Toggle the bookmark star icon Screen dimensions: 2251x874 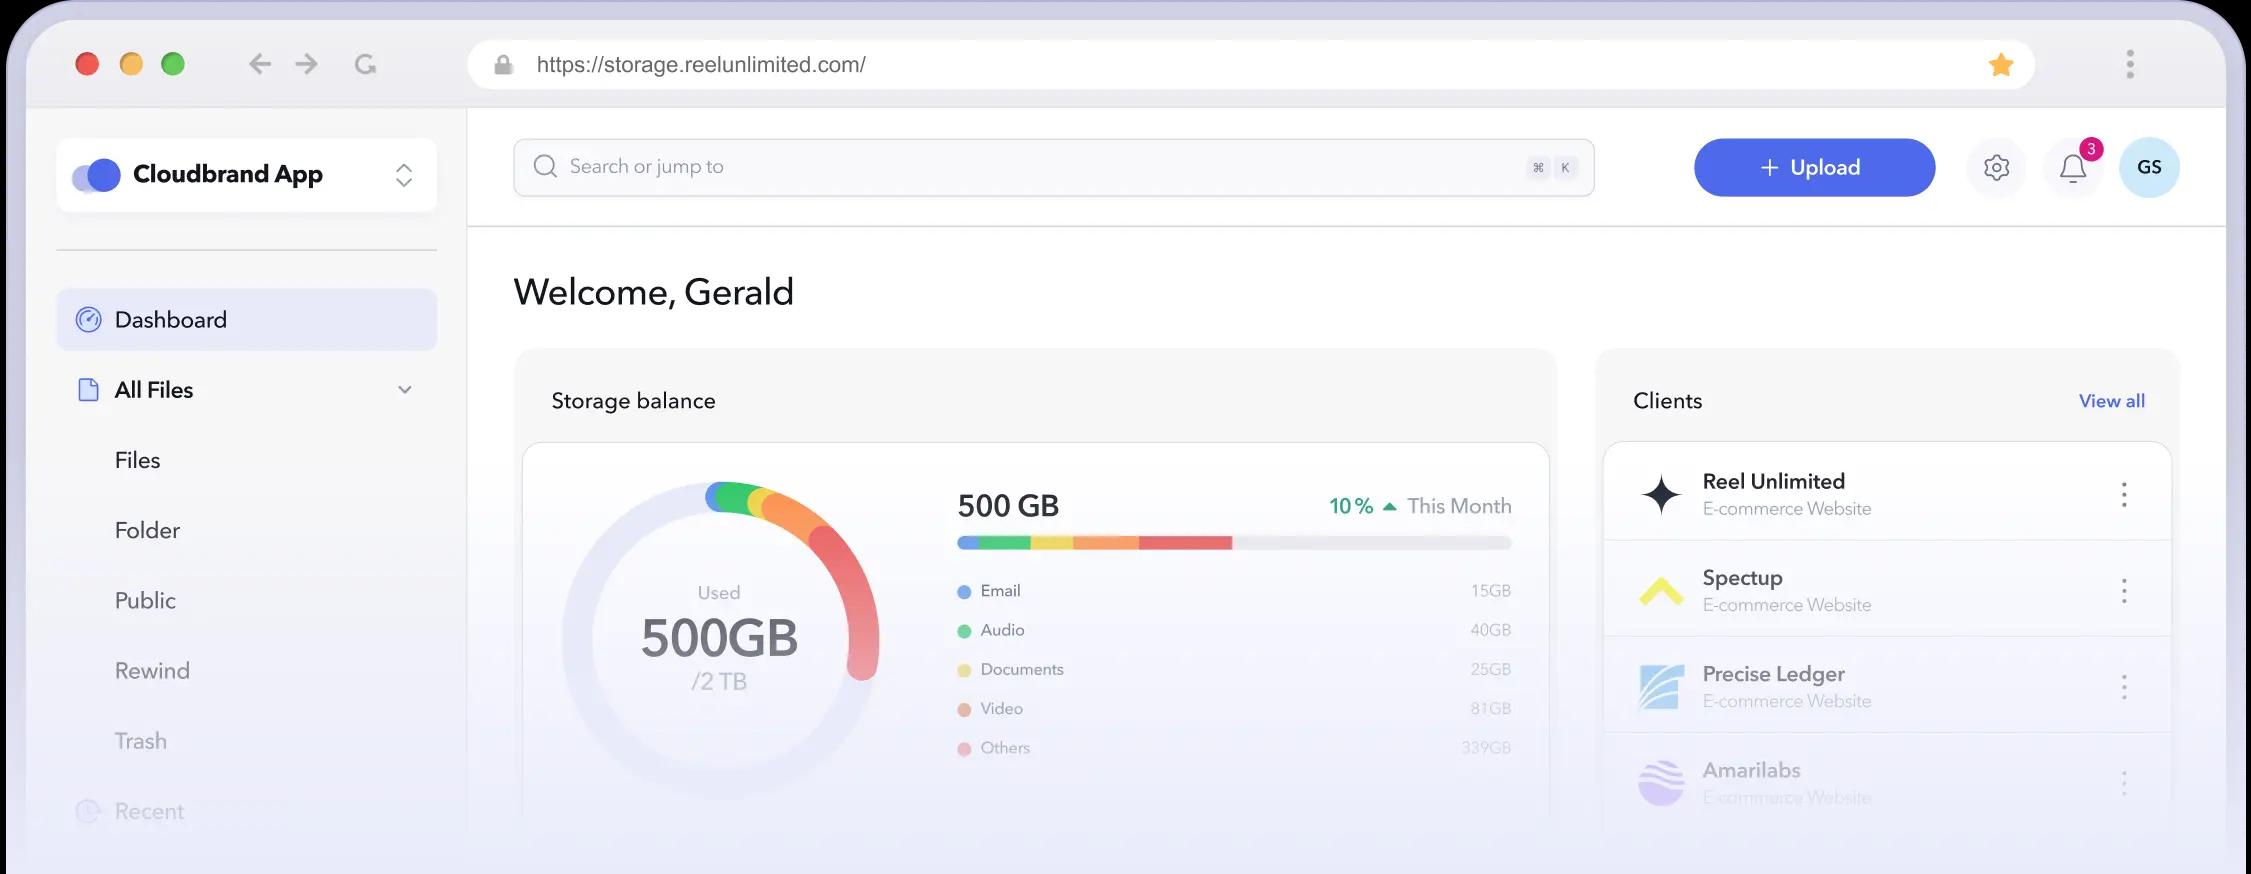[2001, 65]
